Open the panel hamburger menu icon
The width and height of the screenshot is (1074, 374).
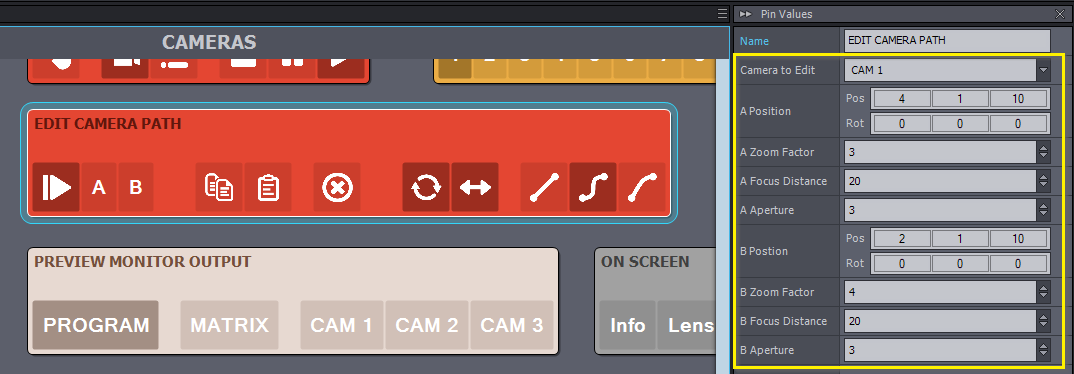pyautogui.click(x=722, y=13)
